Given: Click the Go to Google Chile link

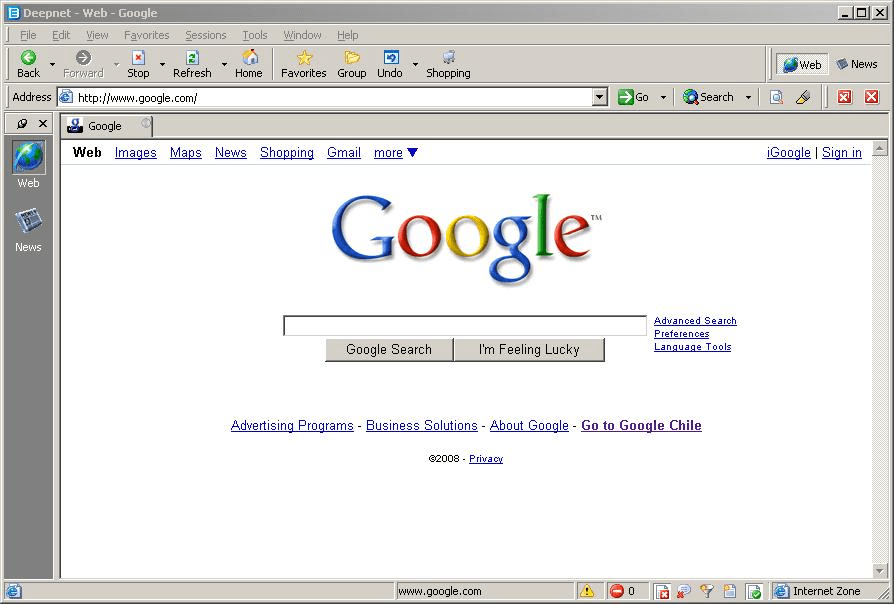Looking at the screenshot, I should (x=641, y=425).
